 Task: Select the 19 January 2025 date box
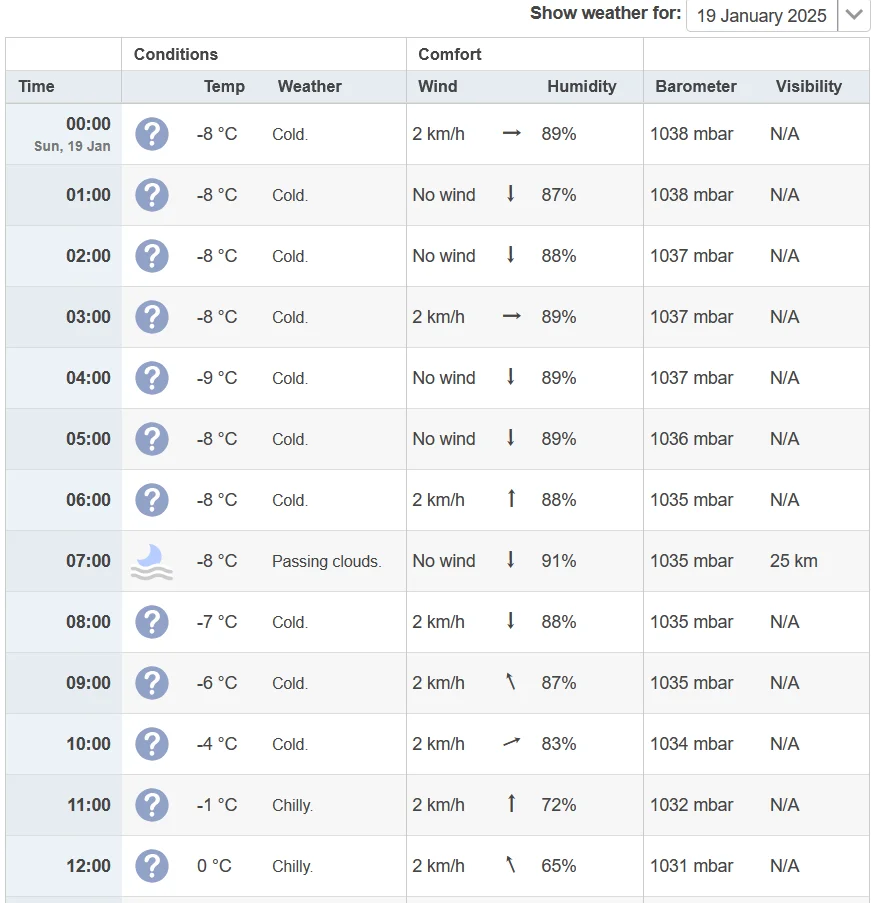[762, 15]
